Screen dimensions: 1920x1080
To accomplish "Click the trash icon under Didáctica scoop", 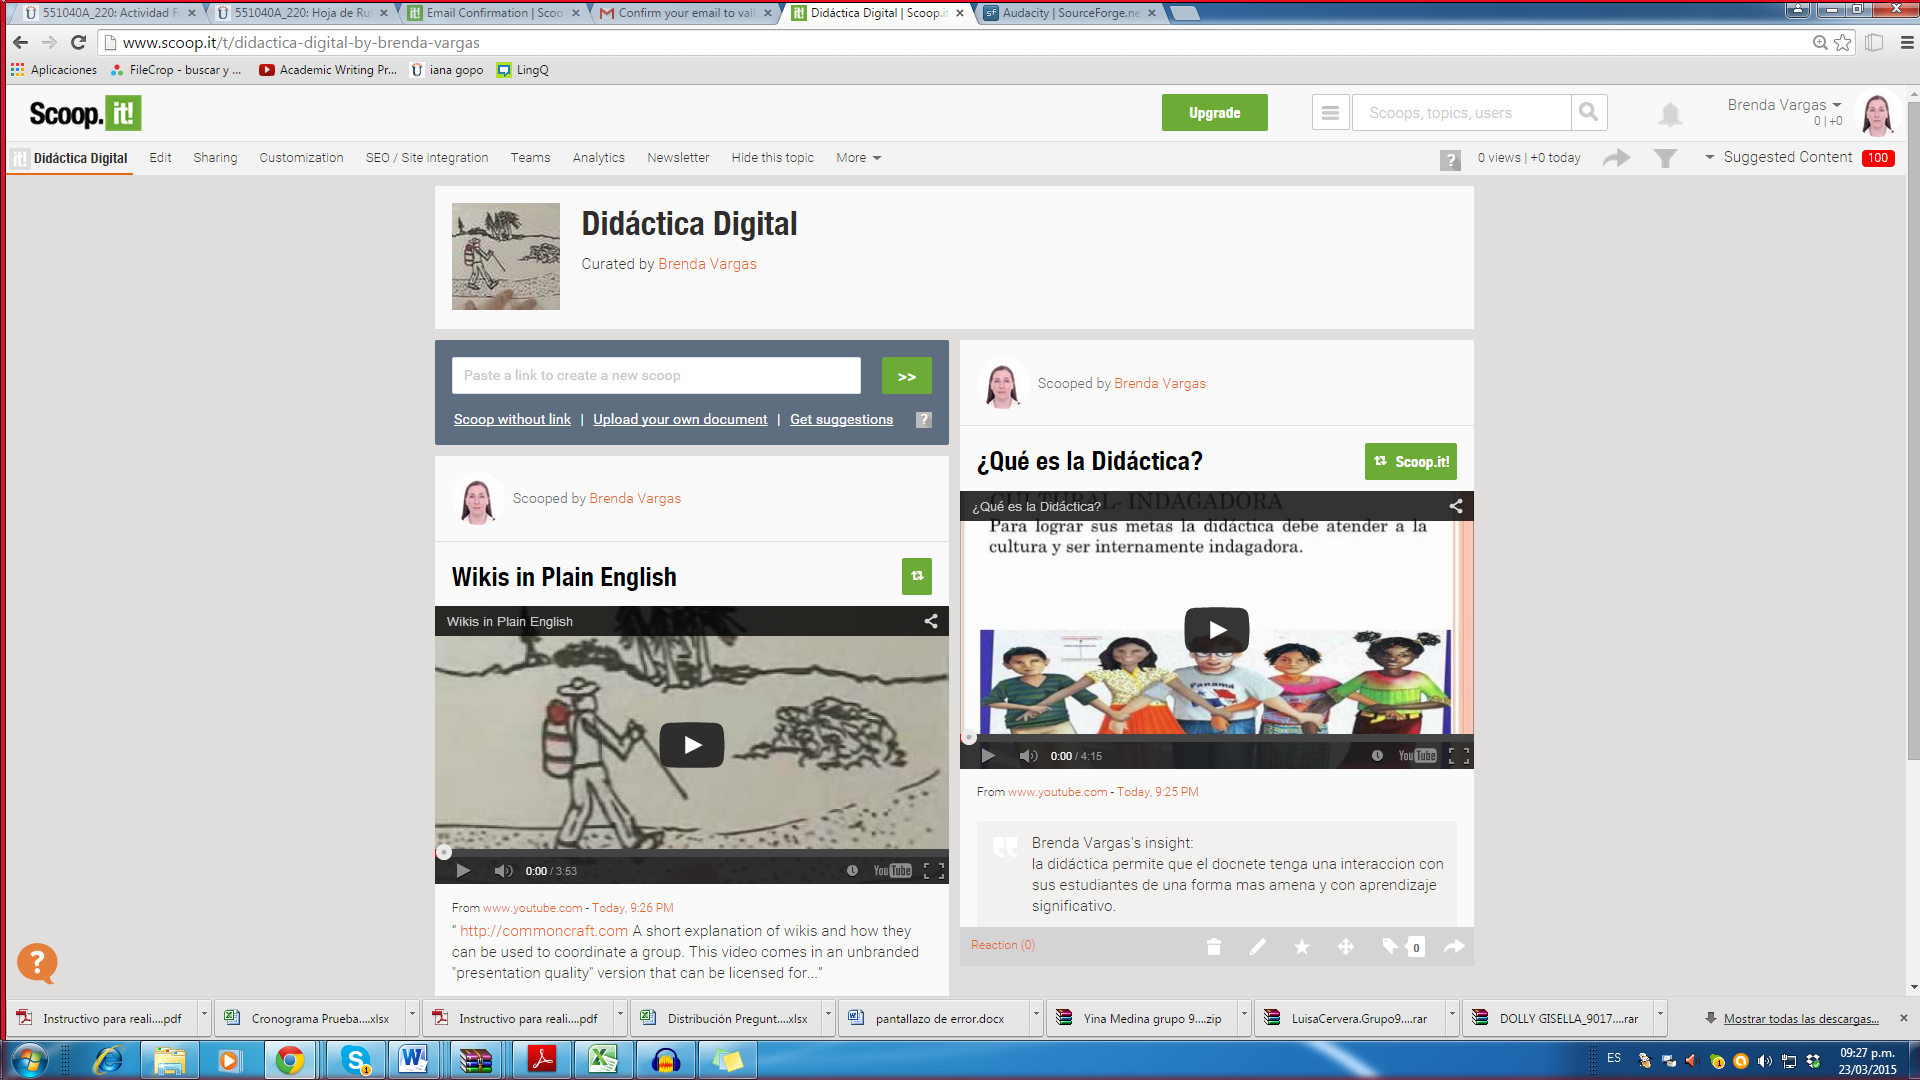I will [1213, 946].
